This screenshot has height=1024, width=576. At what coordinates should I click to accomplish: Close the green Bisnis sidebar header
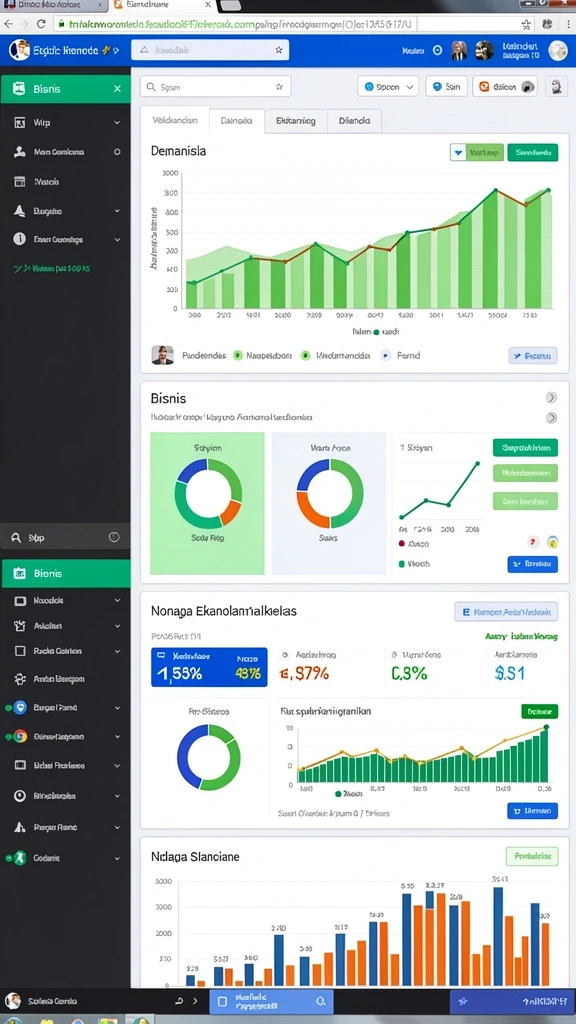[117, 89]
